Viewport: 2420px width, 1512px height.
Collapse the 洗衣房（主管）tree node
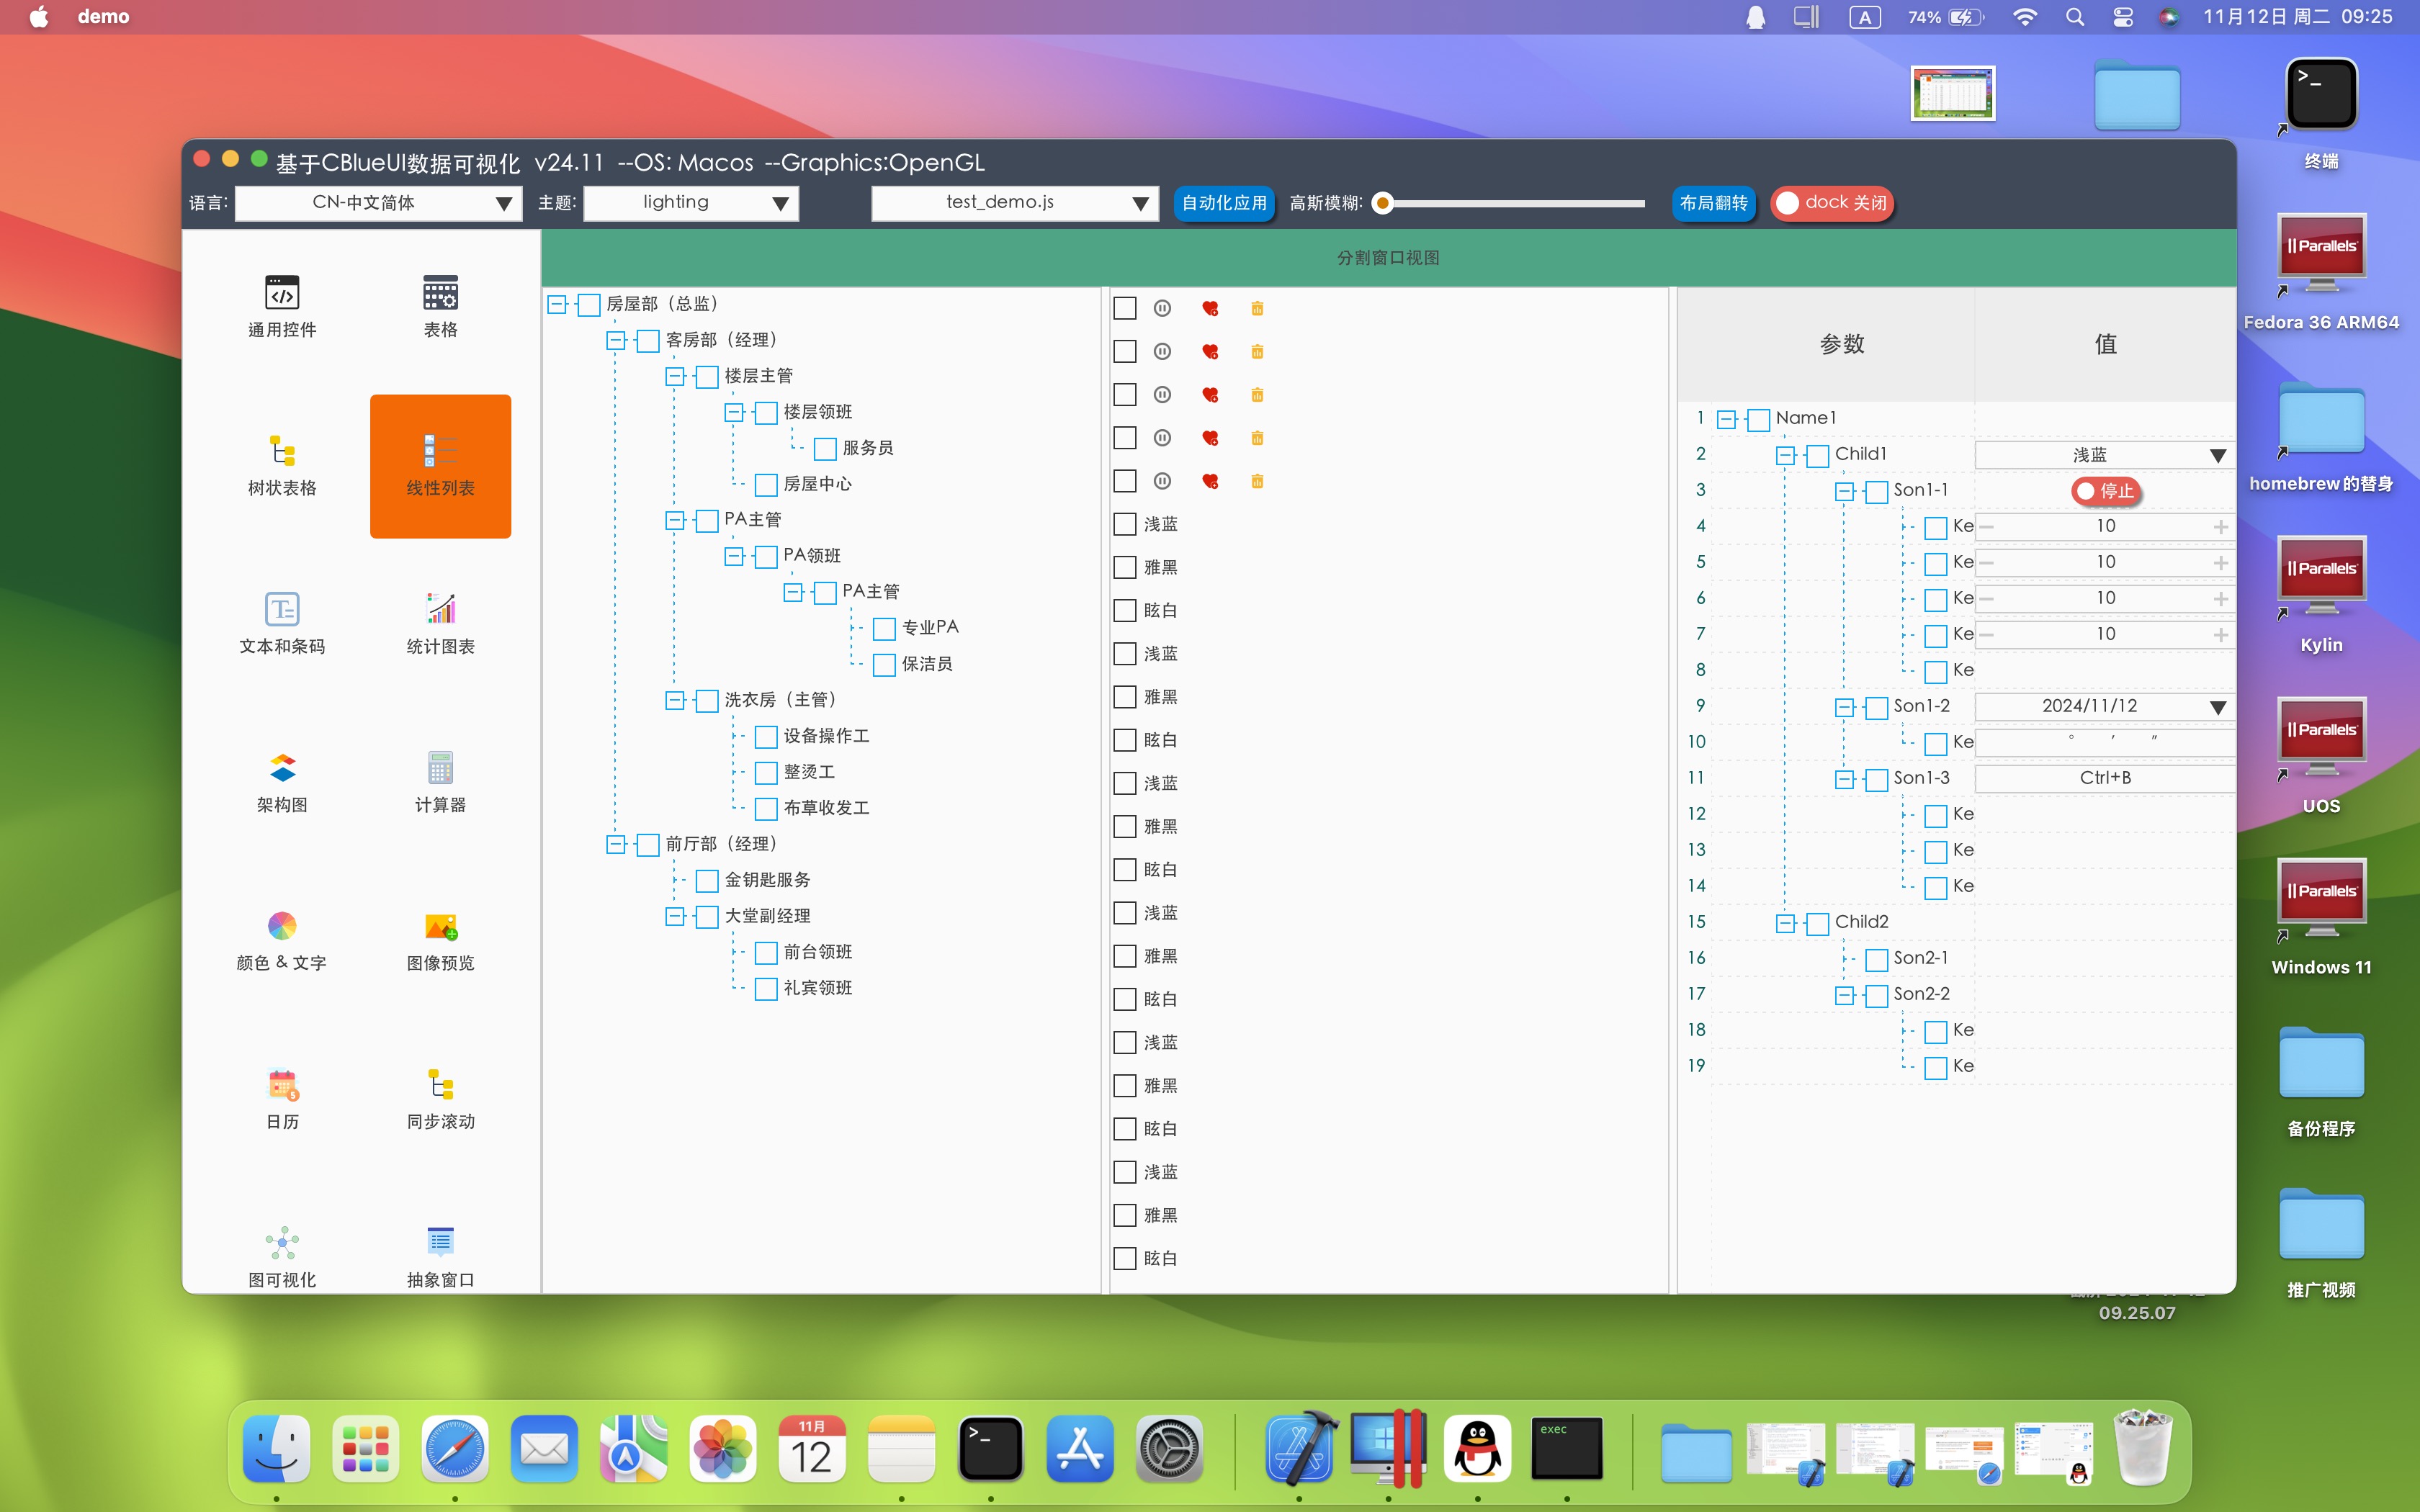(x=675, y=700)
